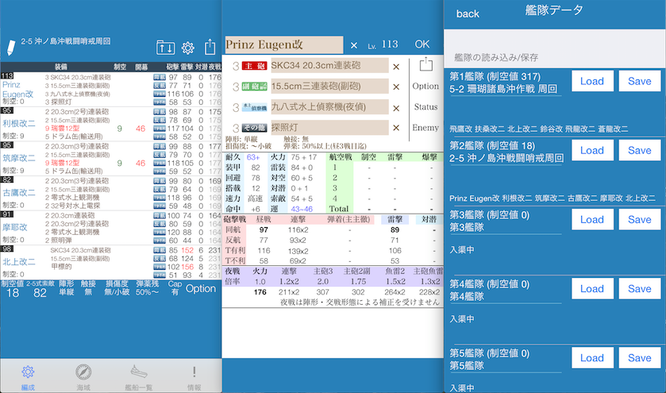
Task: Tap the 水上偵察機 equipment type icon
Action: point(254,107)
